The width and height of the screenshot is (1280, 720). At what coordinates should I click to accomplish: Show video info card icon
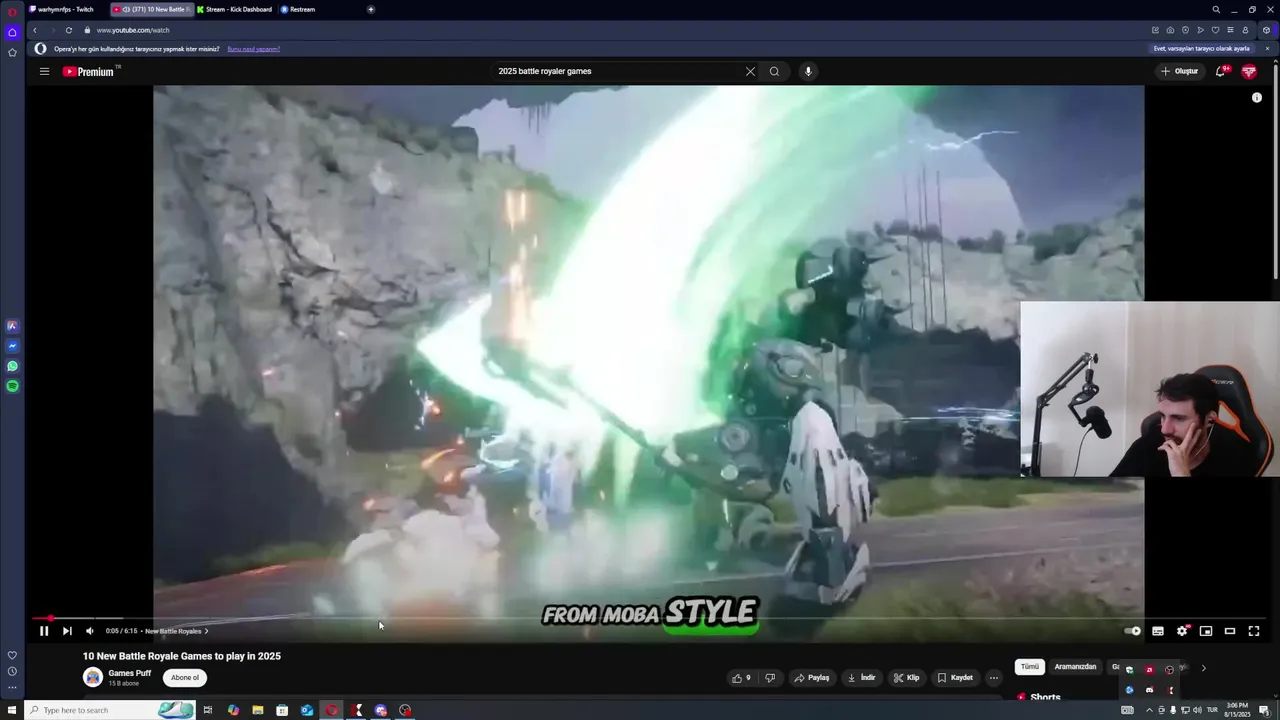1257,97
